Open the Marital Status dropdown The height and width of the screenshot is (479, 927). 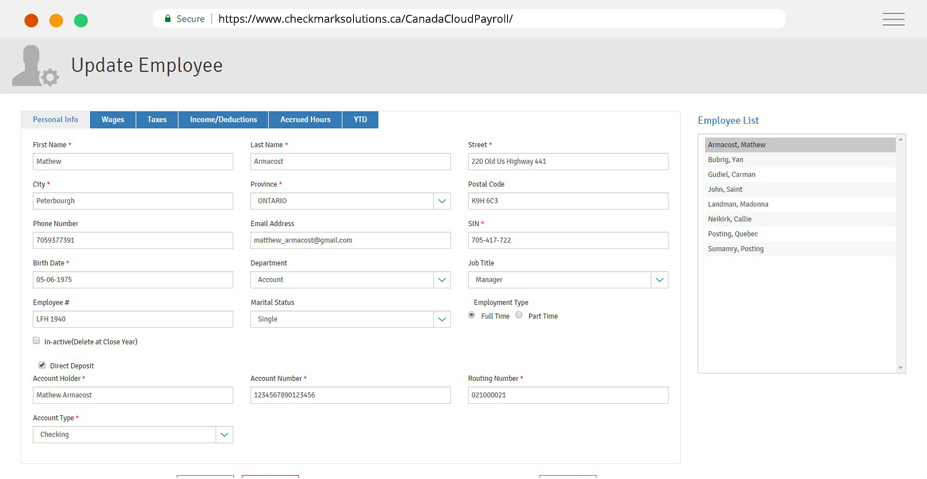(x=442, y=320)
